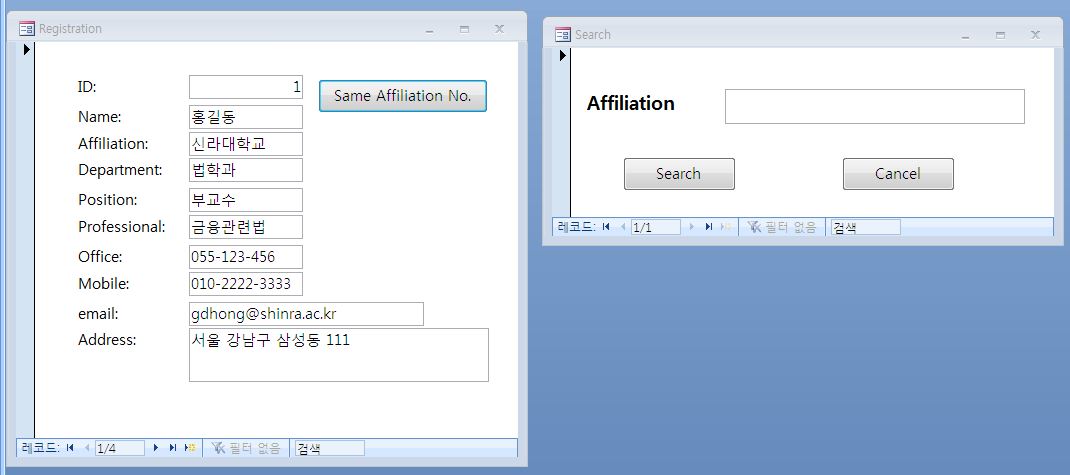Click the Registration window form icon
The width and height of the screenshot is (1070, 475).
click(27, 29)
